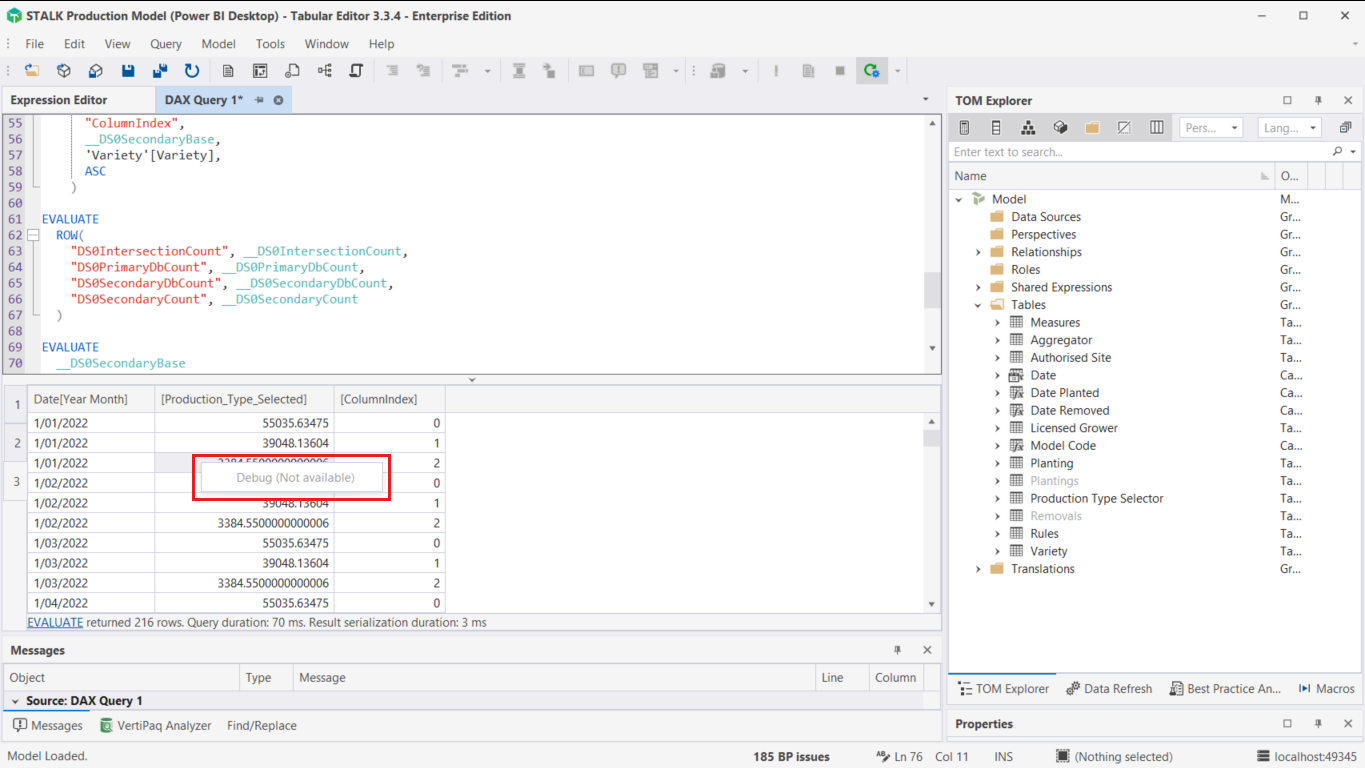The height and width of the screenshot is (768, 1365).
Task: Select the display folders icon in TOM Explorer
Action: point(1092,127)
